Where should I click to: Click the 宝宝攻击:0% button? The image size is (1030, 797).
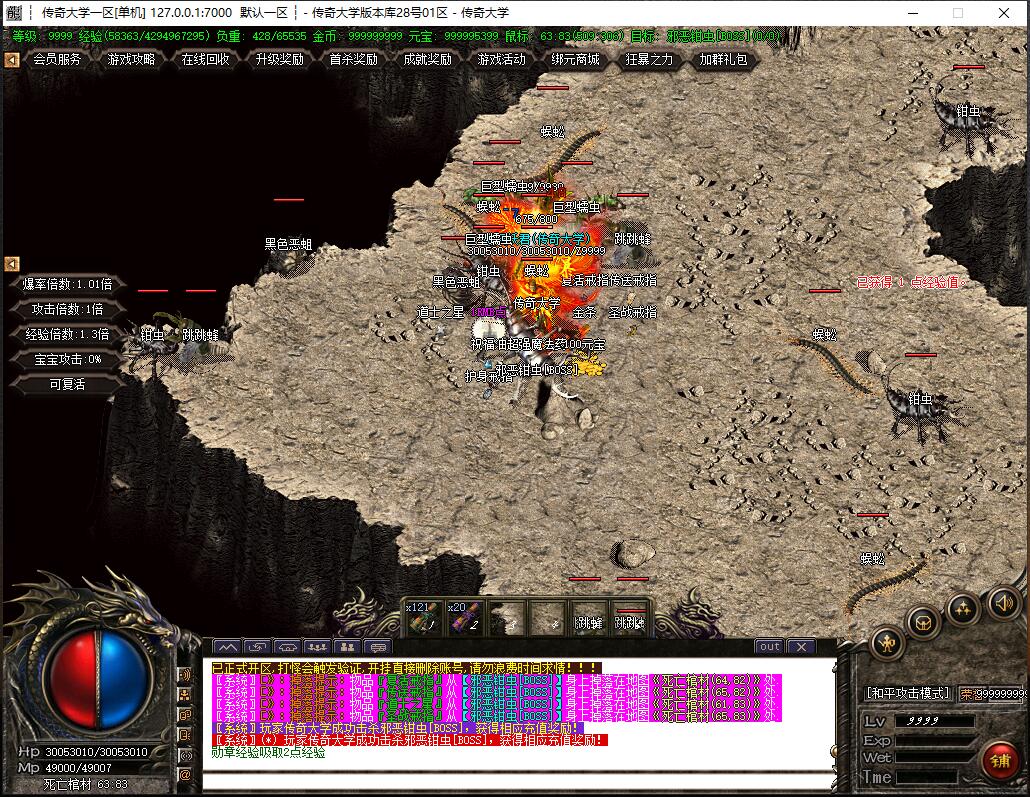[67, 359]
